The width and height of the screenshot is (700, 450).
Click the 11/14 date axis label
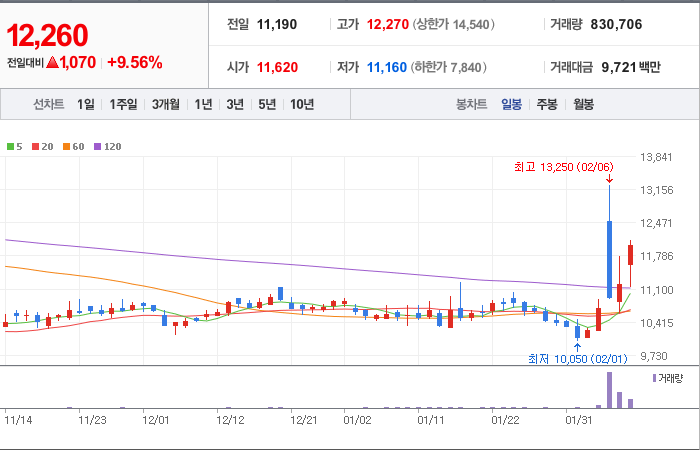(18, 421)
